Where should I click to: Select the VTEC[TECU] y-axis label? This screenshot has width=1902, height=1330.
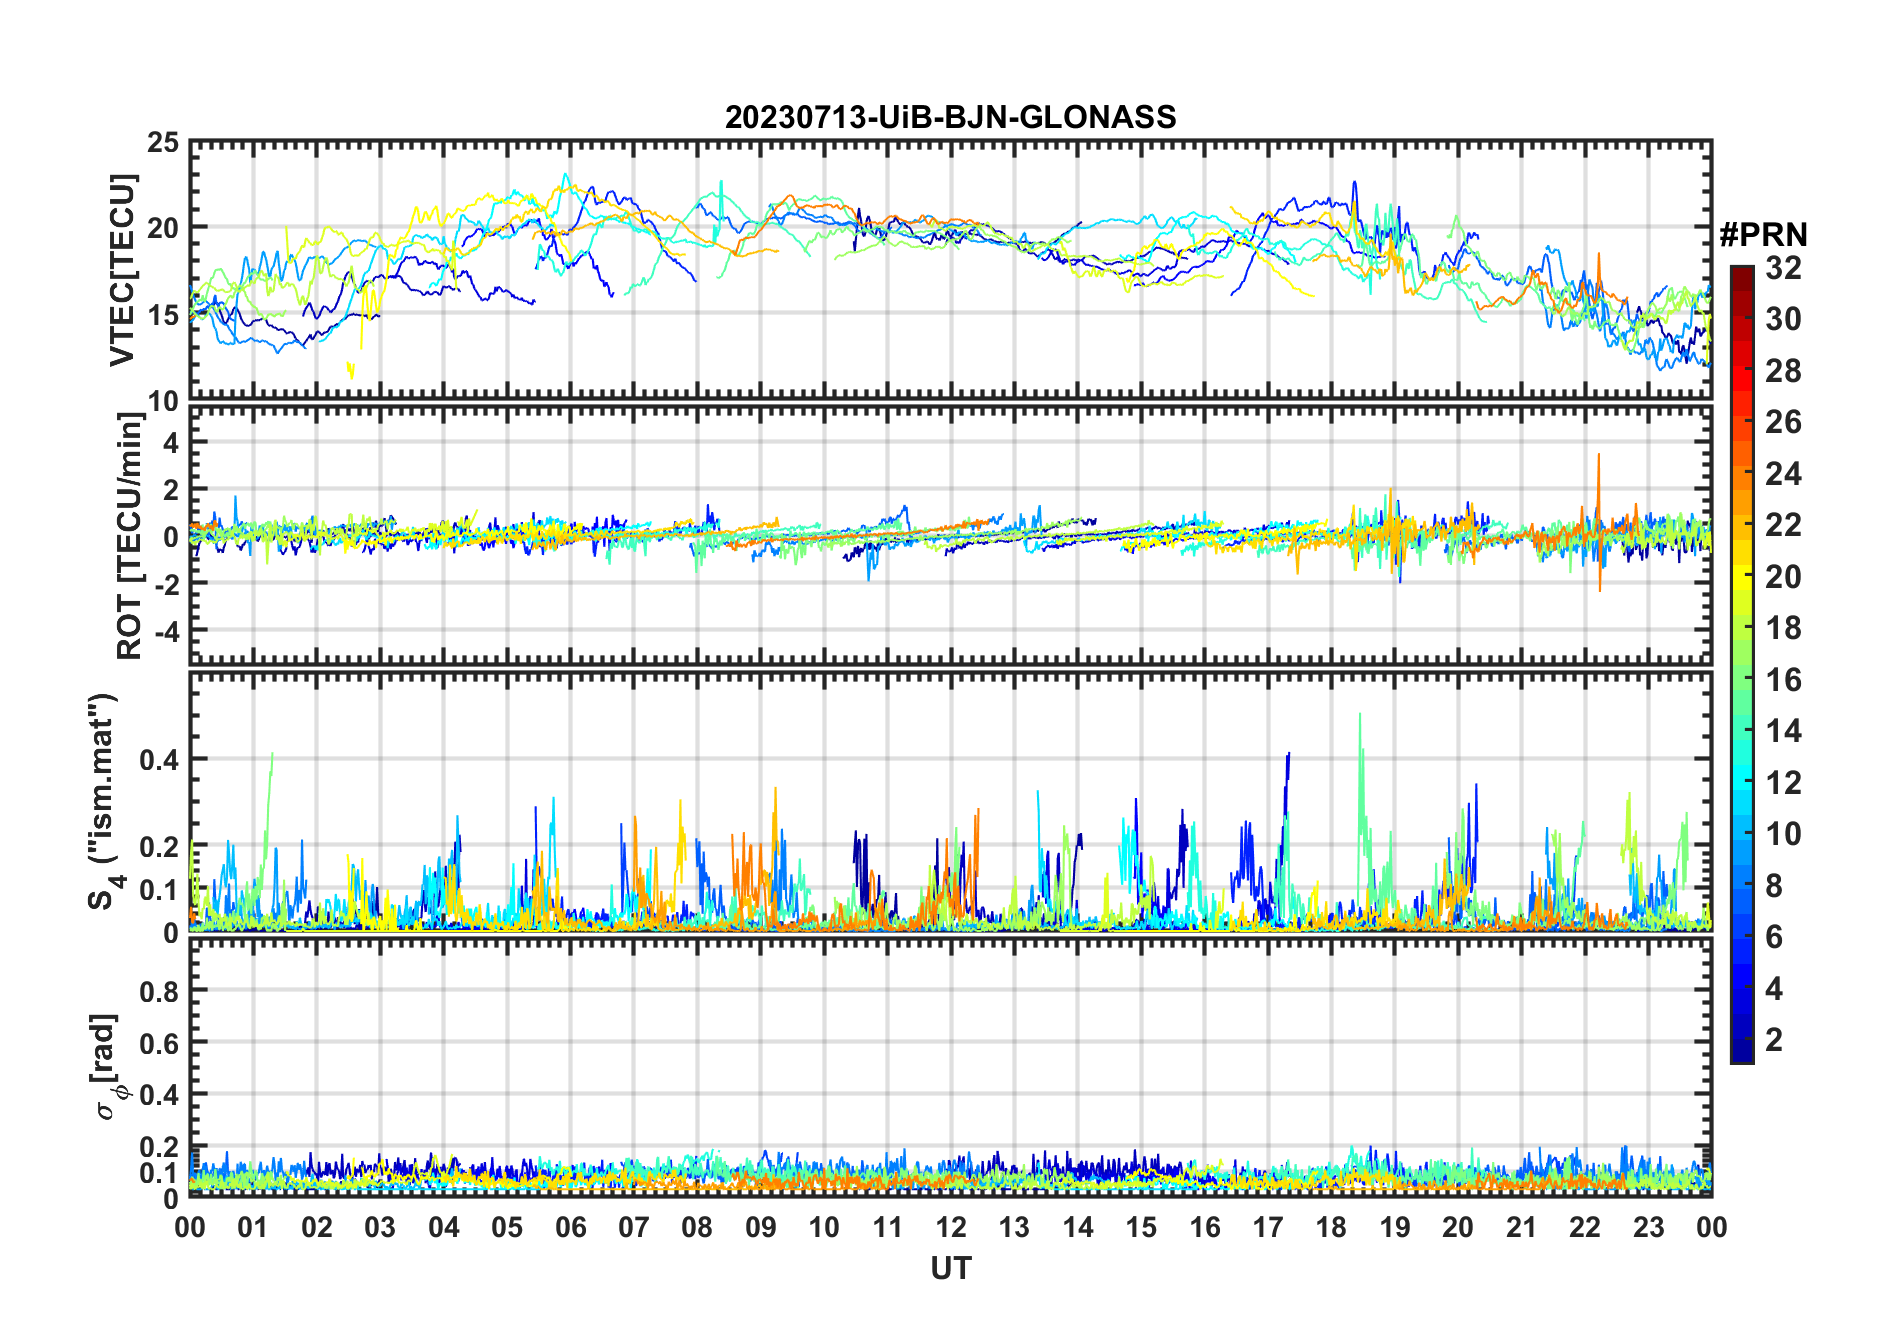tap(122, 271)
